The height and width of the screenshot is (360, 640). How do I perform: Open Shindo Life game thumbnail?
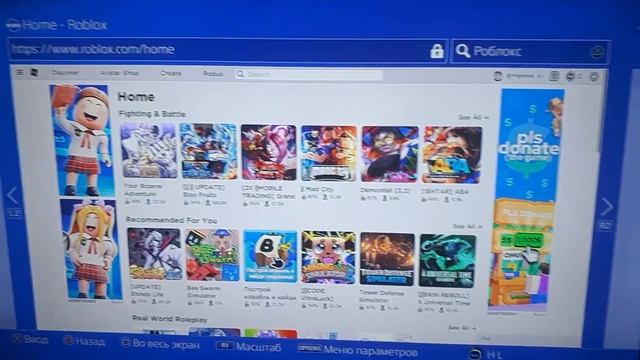tap(154, 254)
